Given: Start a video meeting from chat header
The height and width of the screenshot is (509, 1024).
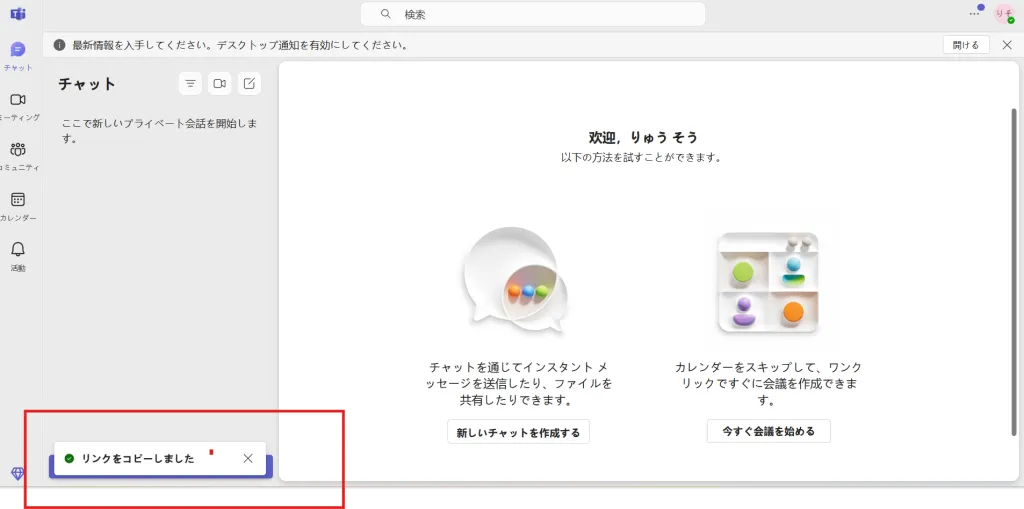Looking at the screenshot, I should pos(219,84).
